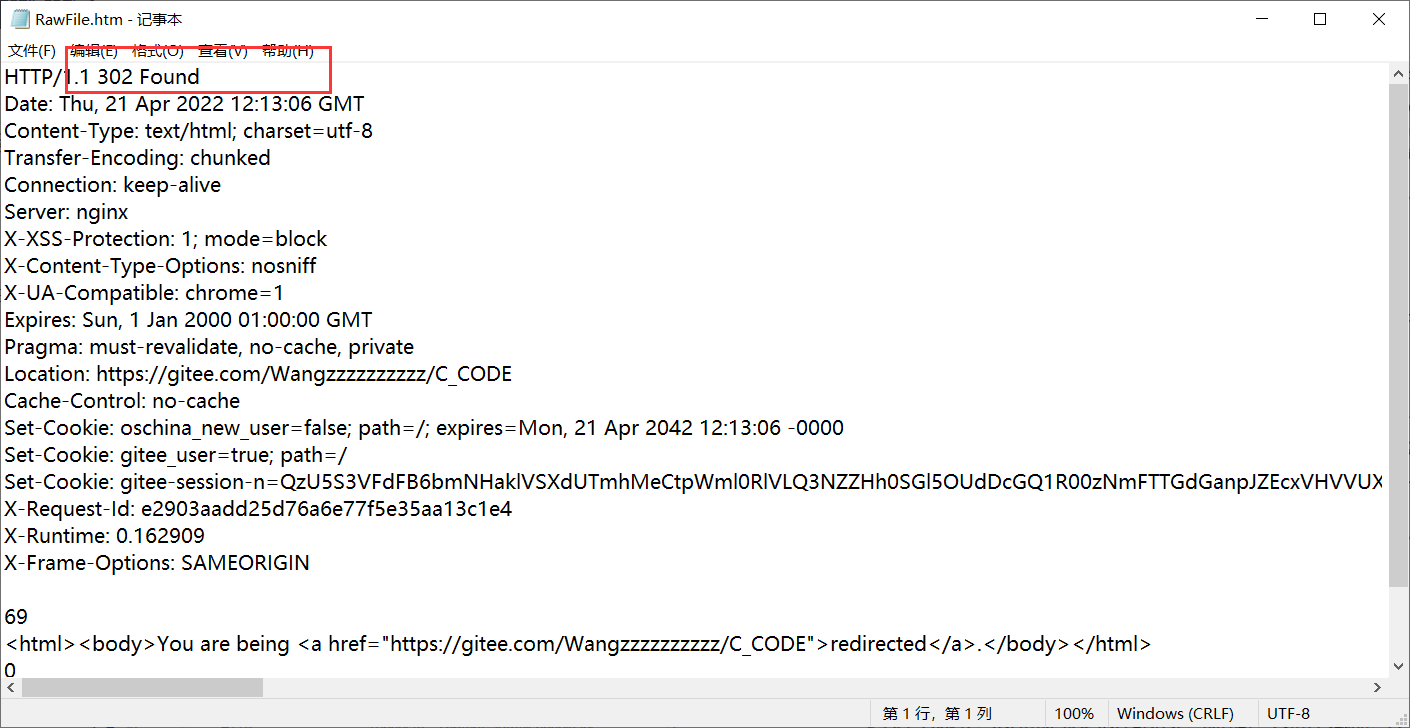Show the 帮助(H) menu

point(288,51)
